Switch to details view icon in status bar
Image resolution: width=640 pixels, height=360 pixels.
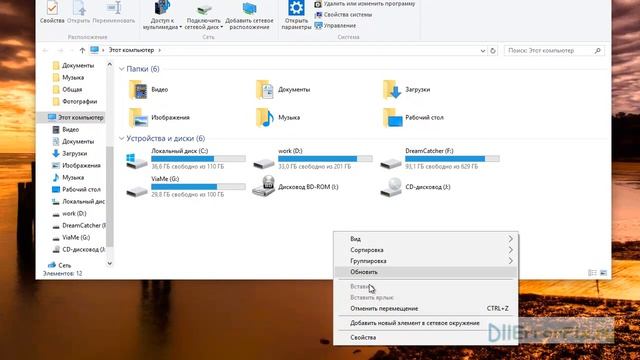click(x=592, y=273)
